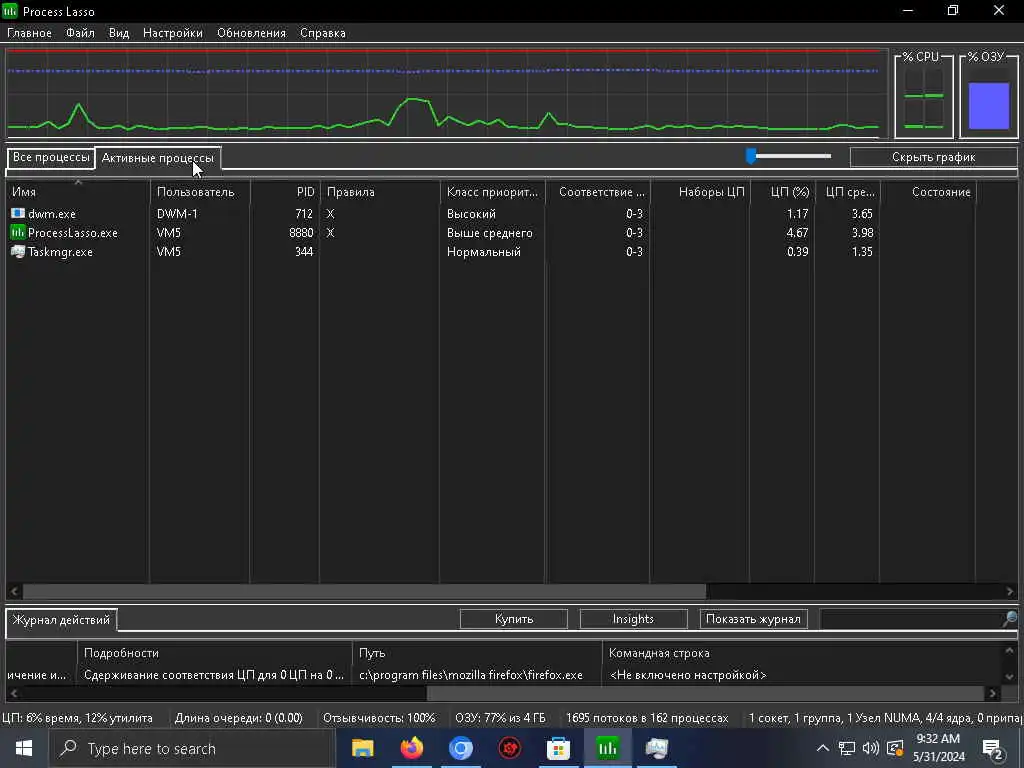
Task: Click the log search input field
Action: tap(912, 618)
